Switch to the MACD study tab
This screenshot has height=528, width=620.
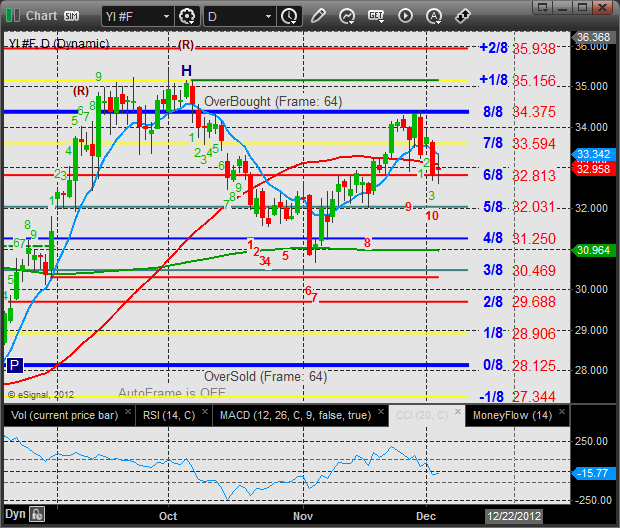(x=295, y=415)
